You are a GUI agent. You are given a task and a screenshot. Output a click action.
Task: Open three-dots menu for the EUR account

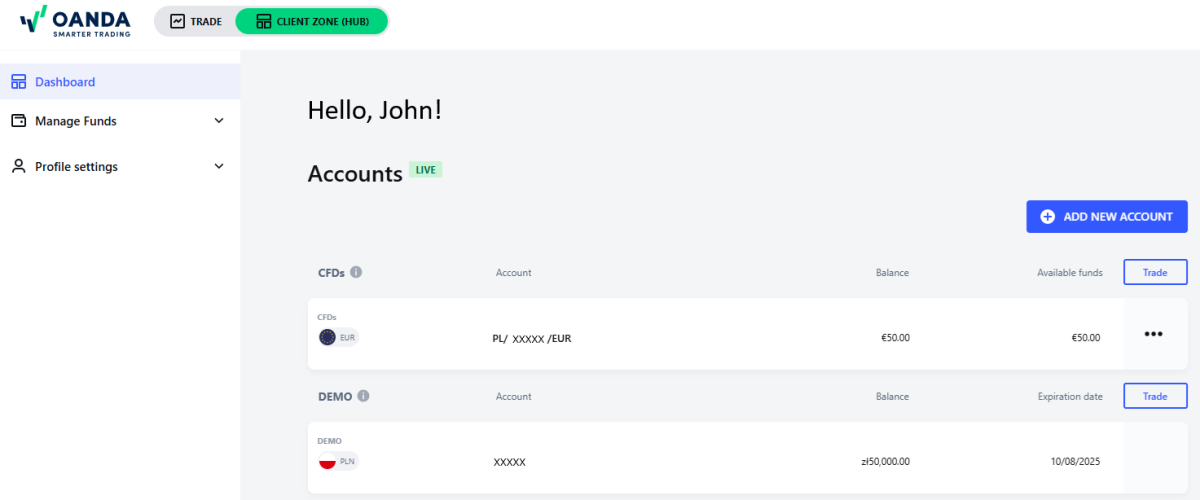click(1153, 334)
